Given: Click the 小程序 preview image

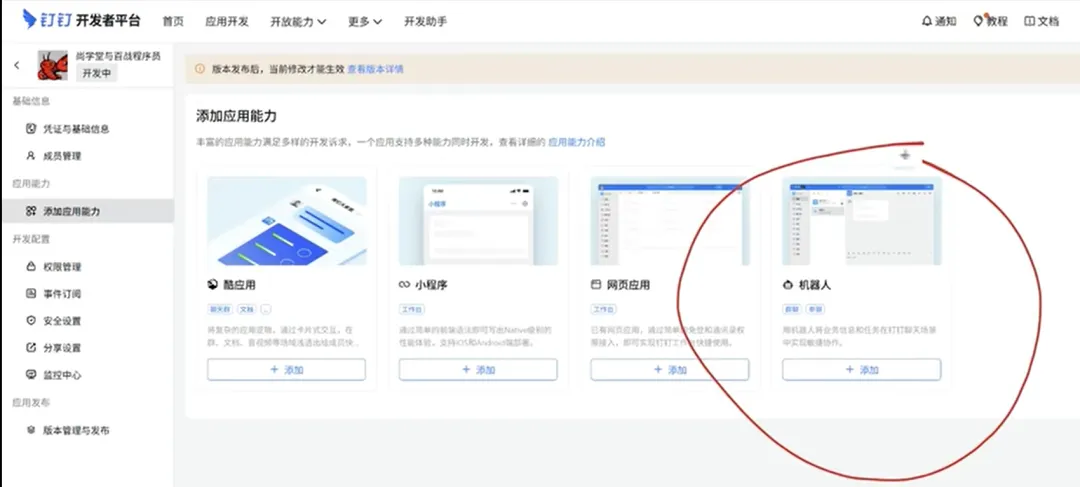Looking at the screenshot, I should pos(478,221).
